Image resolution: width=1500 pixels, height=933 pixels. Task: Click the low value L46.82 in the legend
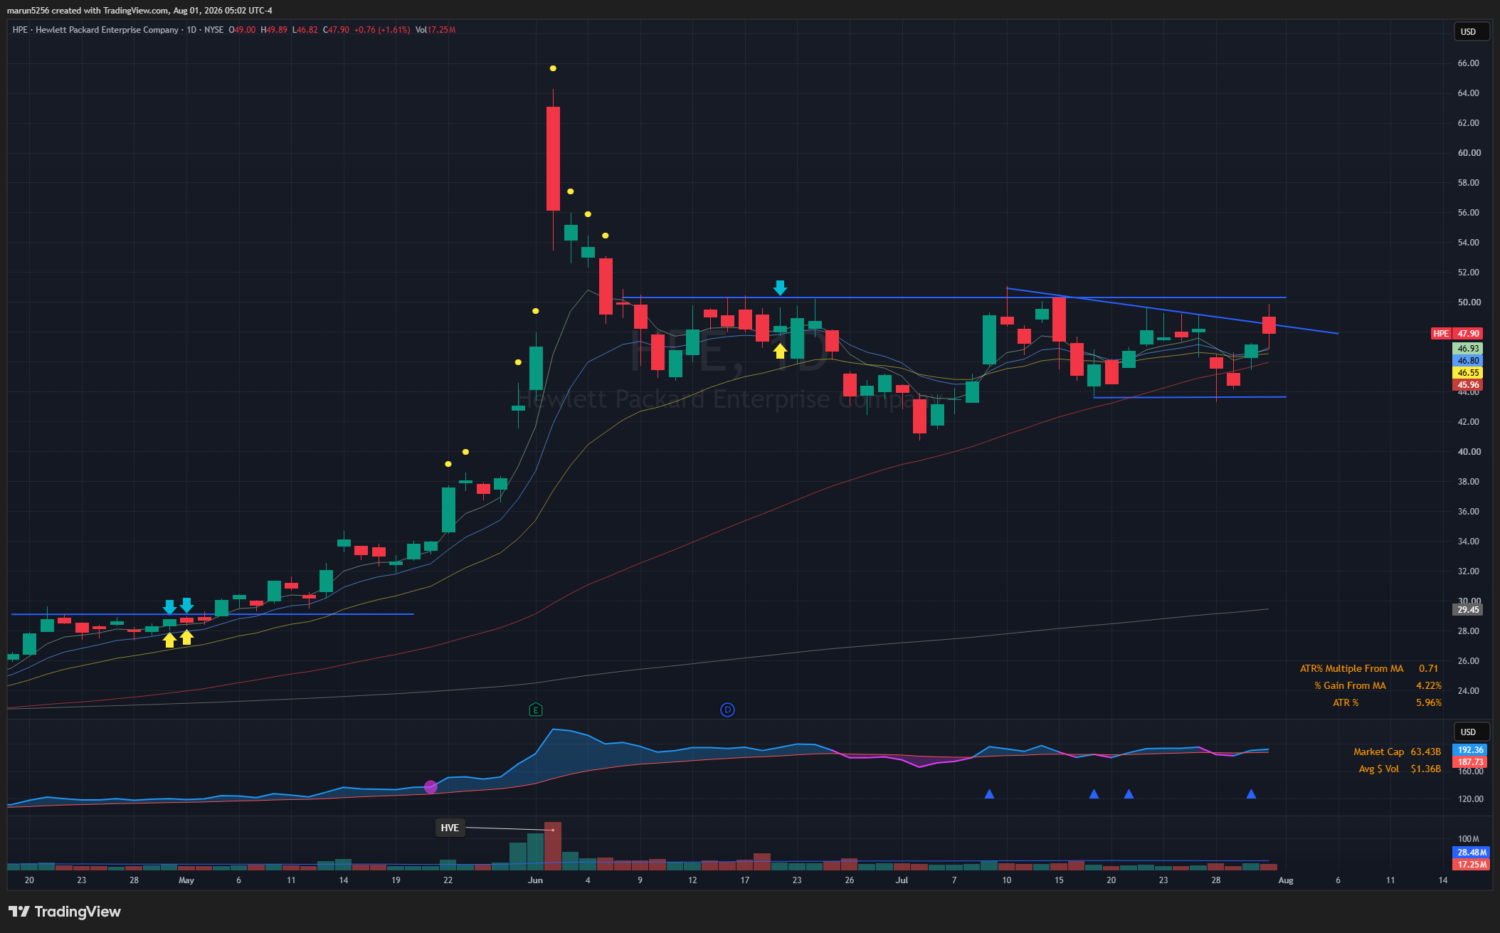pos(305,30)
